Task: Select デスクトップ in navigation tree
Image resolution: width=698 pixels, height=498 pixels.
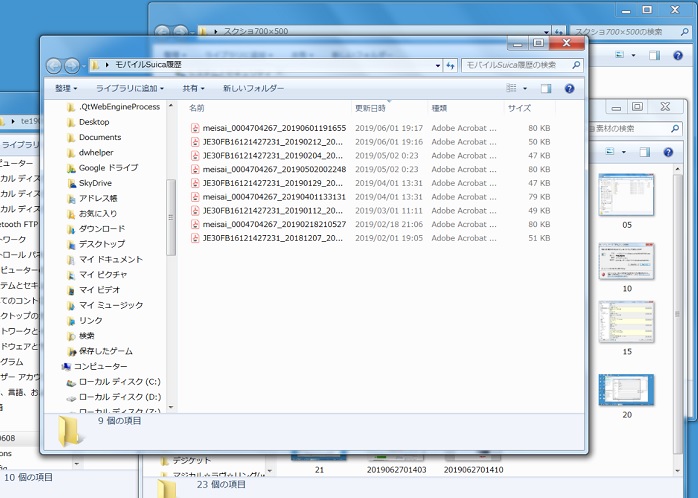Action: coord(102,244)
